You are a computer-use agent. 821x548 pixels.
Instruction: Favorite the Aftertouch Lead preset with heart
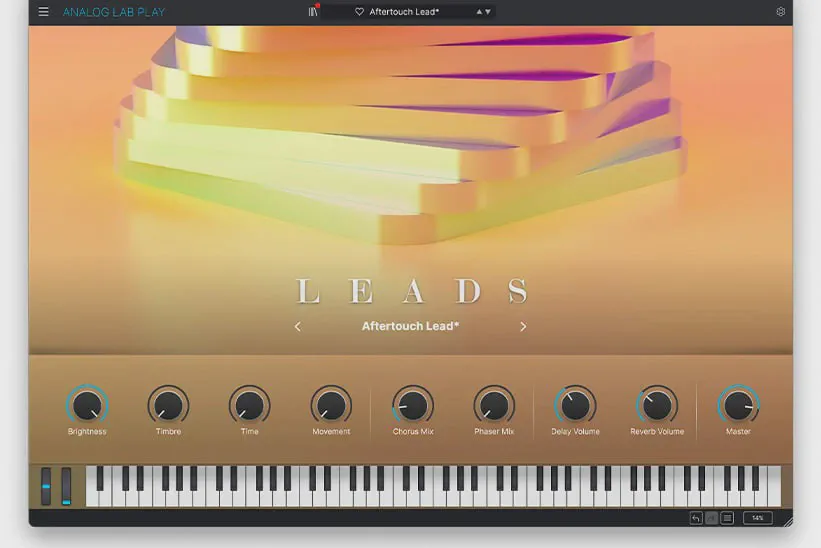coord(359,12)
